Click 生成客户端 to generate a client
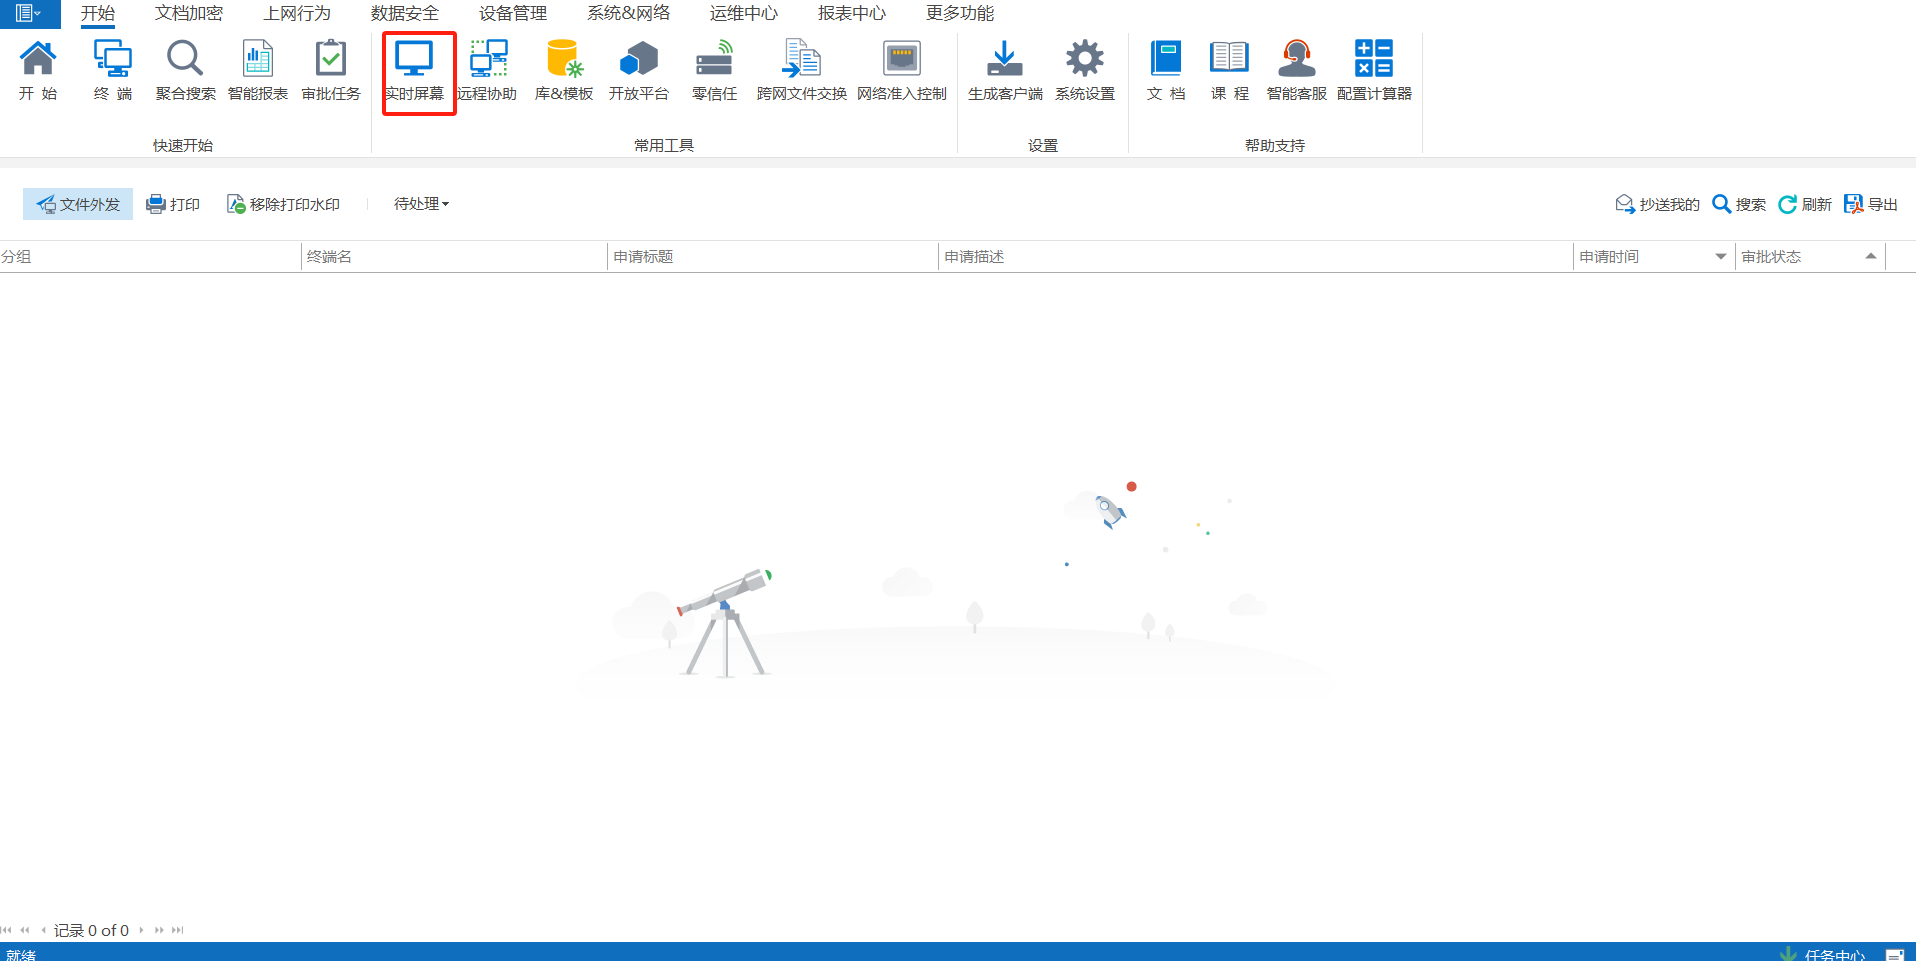1916x961 pixels. (1005, 70)
